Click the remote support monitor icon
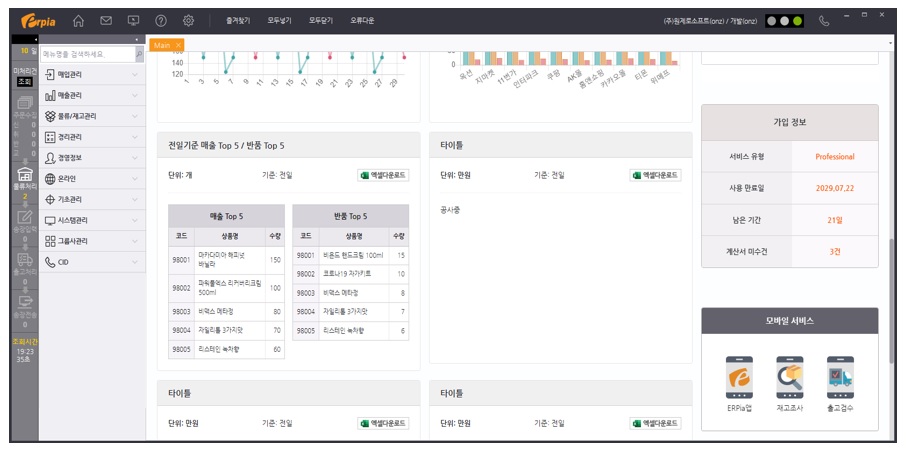This screenshot has width=911, height=450. click(x=134, y=20)
